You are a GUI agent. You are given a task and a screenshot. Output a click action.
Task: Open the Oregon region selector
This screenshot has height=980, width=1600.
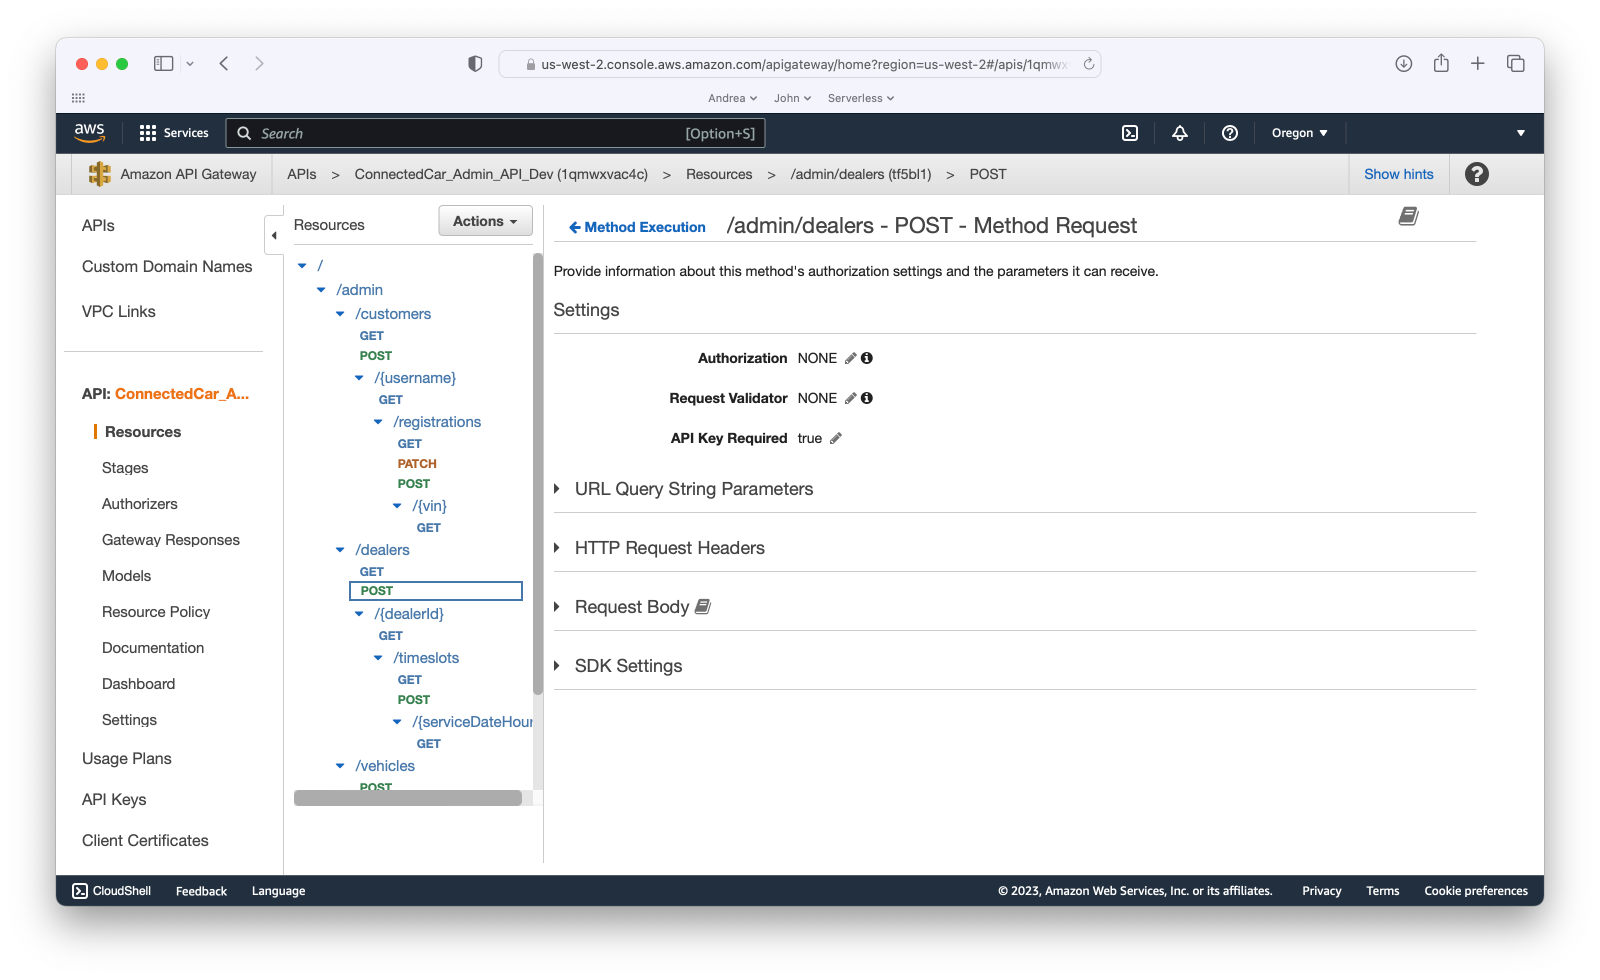tap(1299, 133)
